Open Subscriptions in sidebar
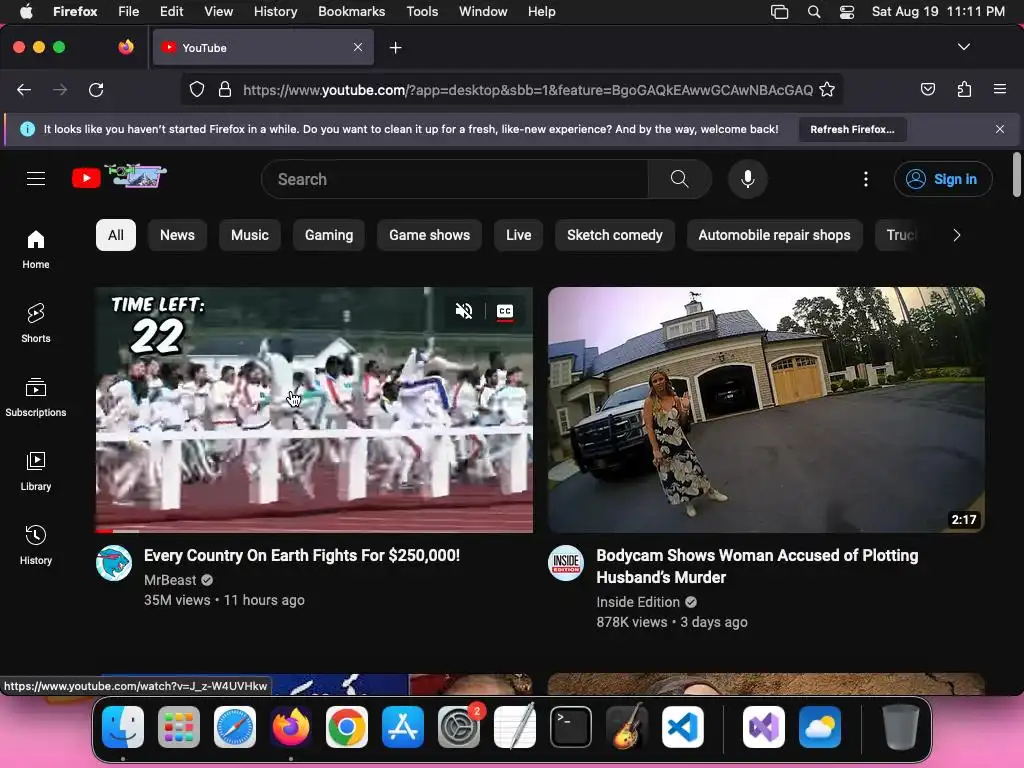Image resolution: width=1024 pixels, height=768 pixels. pos(36,398)
